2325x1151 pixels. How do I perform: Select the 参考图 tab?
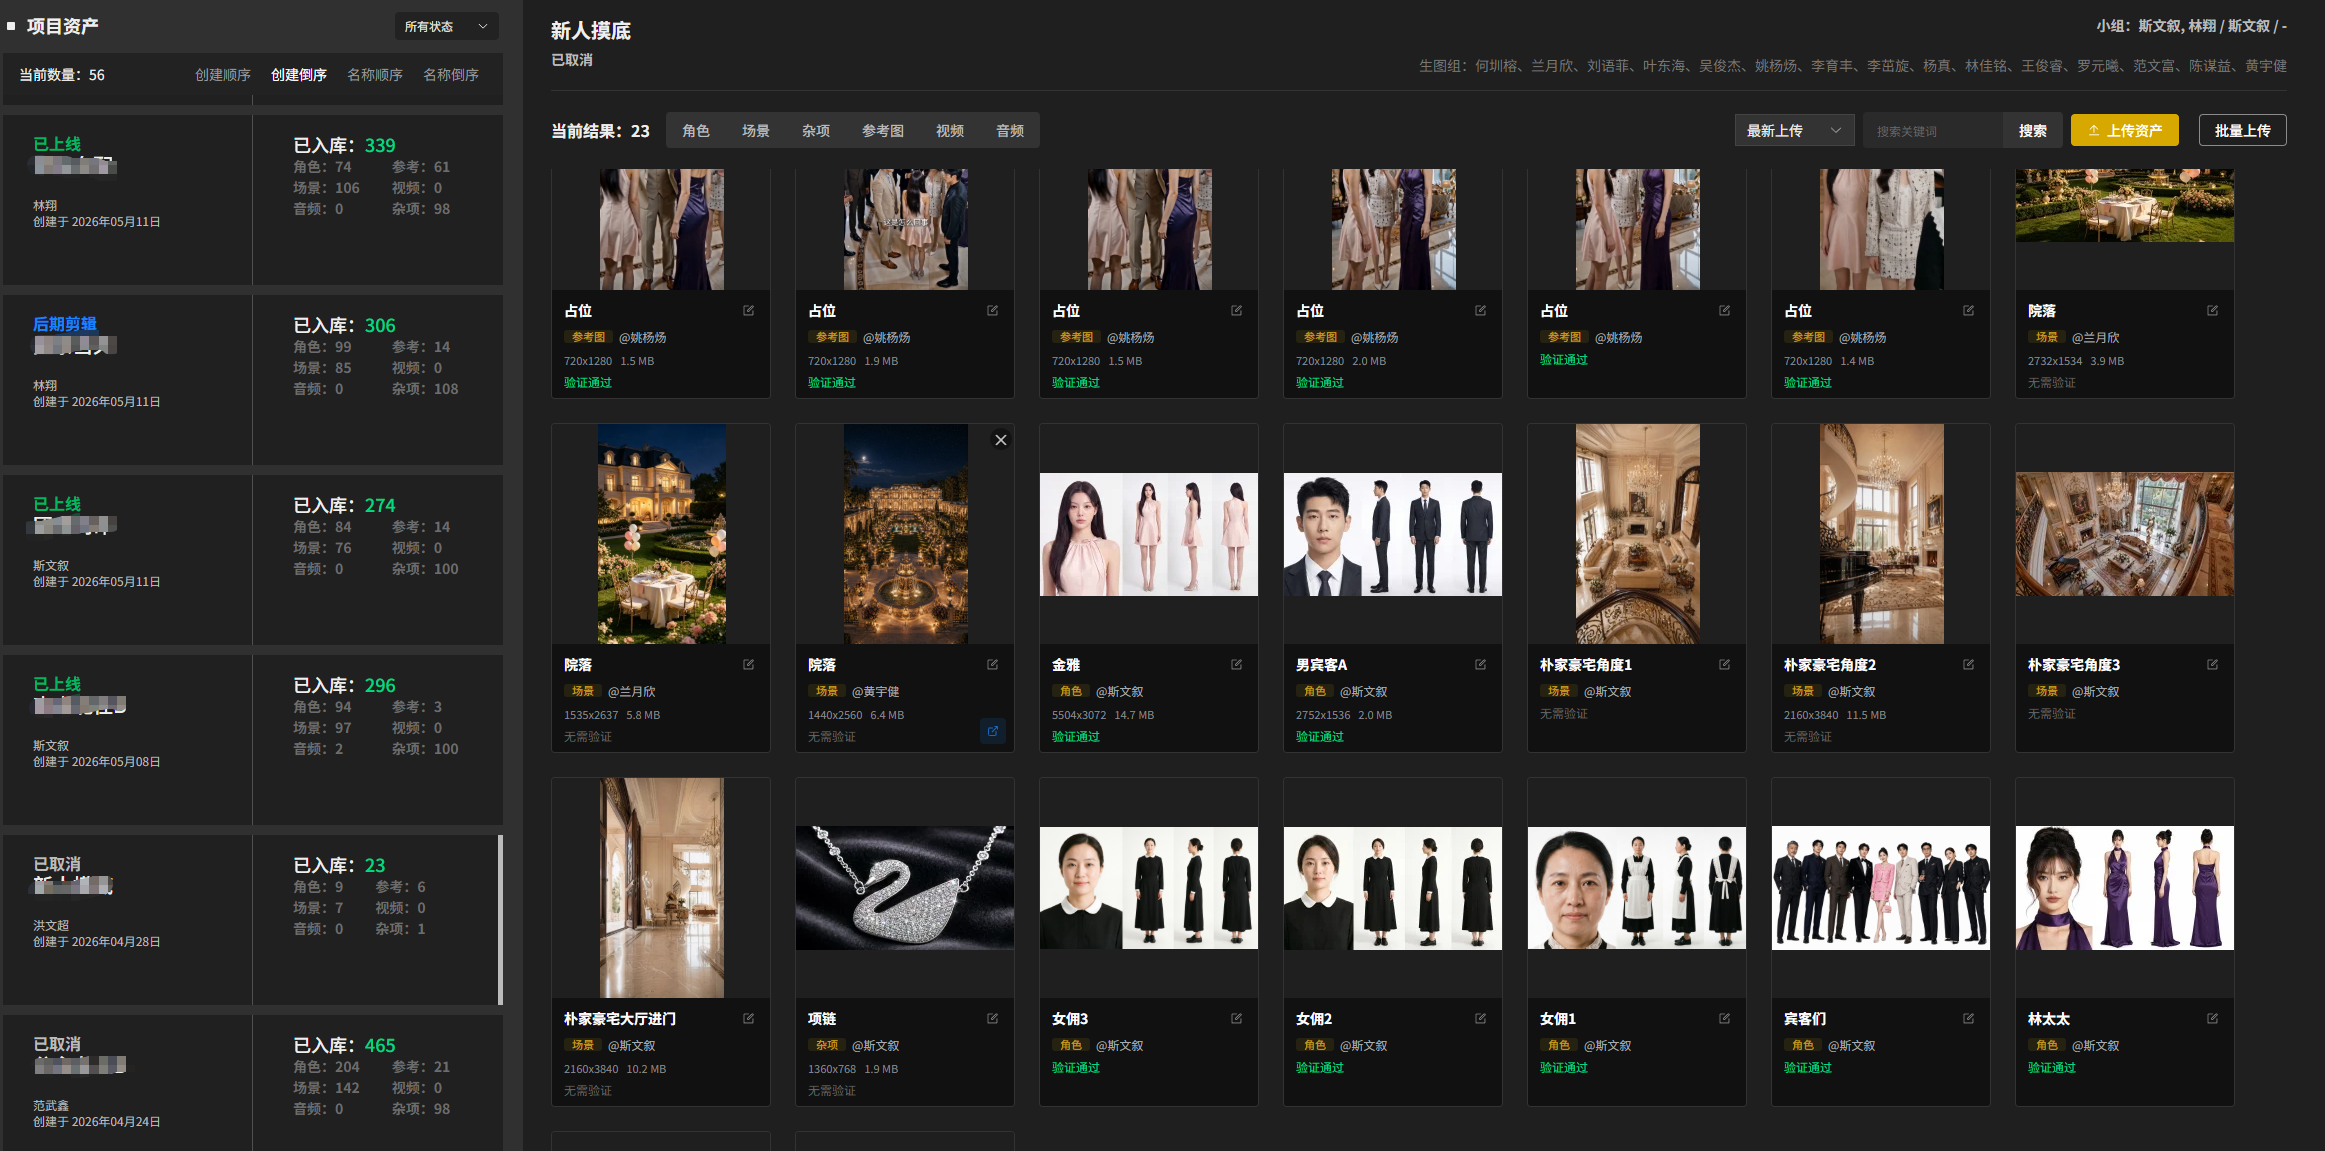883,131
